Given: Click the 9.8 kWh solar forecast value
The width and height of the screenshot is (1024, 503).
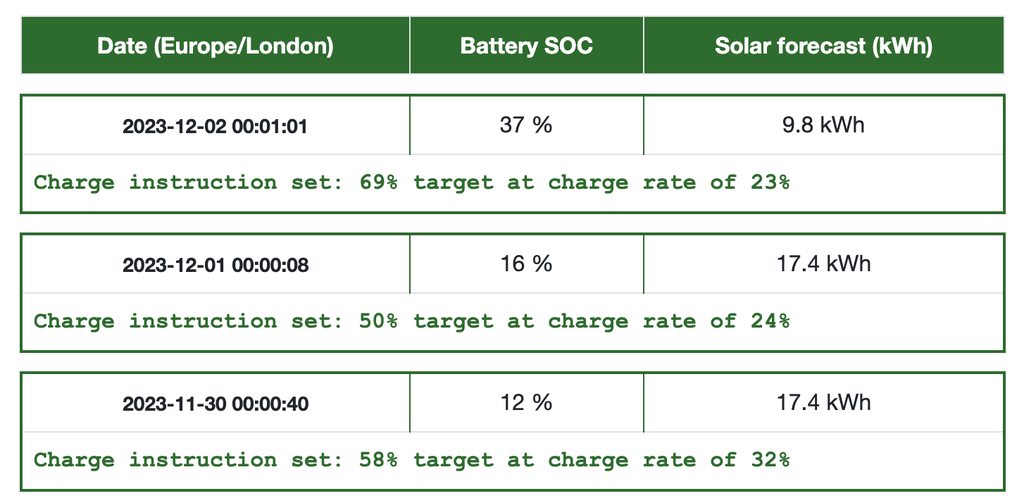Looking at the screenshot, I should pos(823,126).
